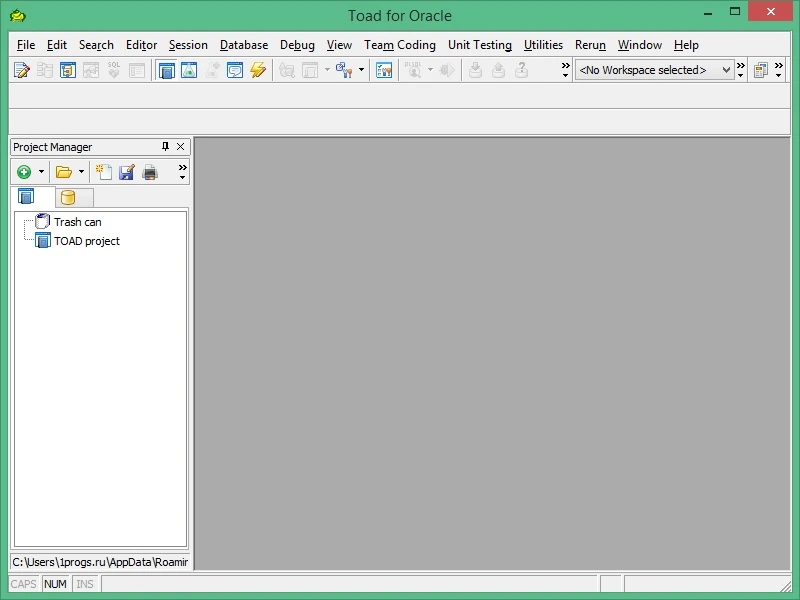Open the Database menu
This screenshot has height=600, width=800.
coord(243,45)
